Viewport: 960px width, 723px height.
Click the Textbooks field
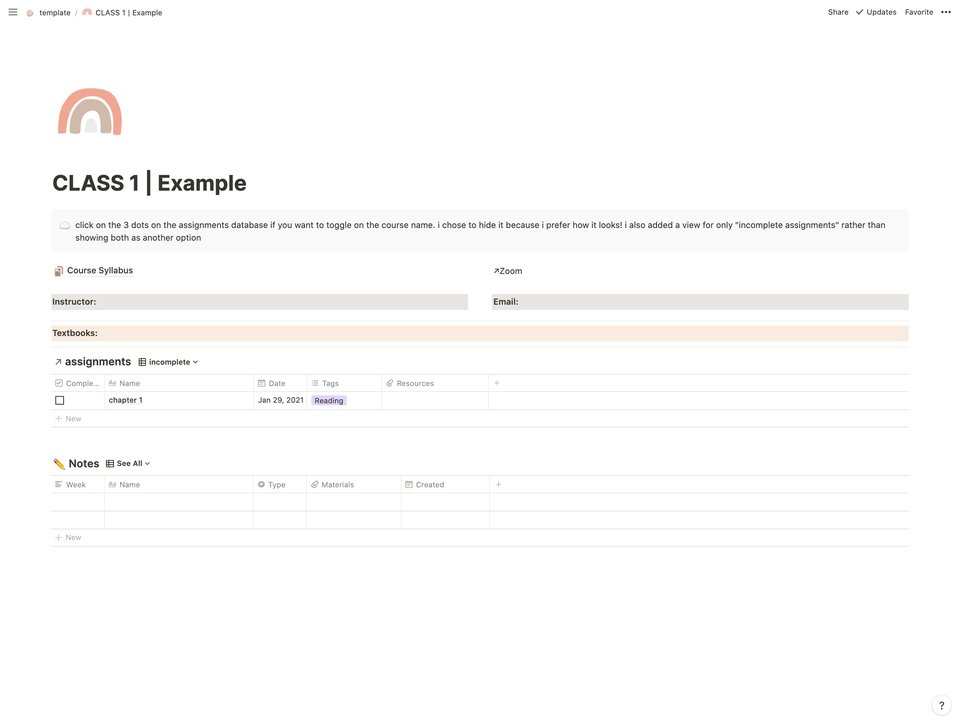[480, 333]
